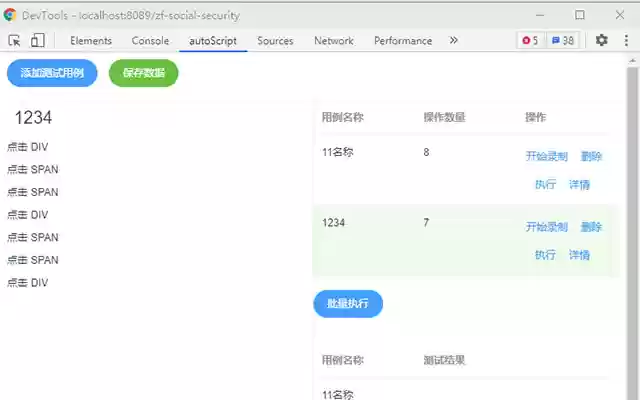Click the 操作数量 column header

click(444, 117)
